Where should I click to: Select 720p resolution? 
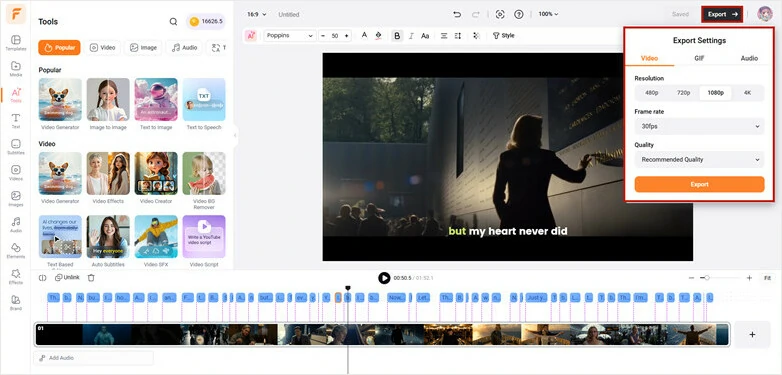pos(683,93)
